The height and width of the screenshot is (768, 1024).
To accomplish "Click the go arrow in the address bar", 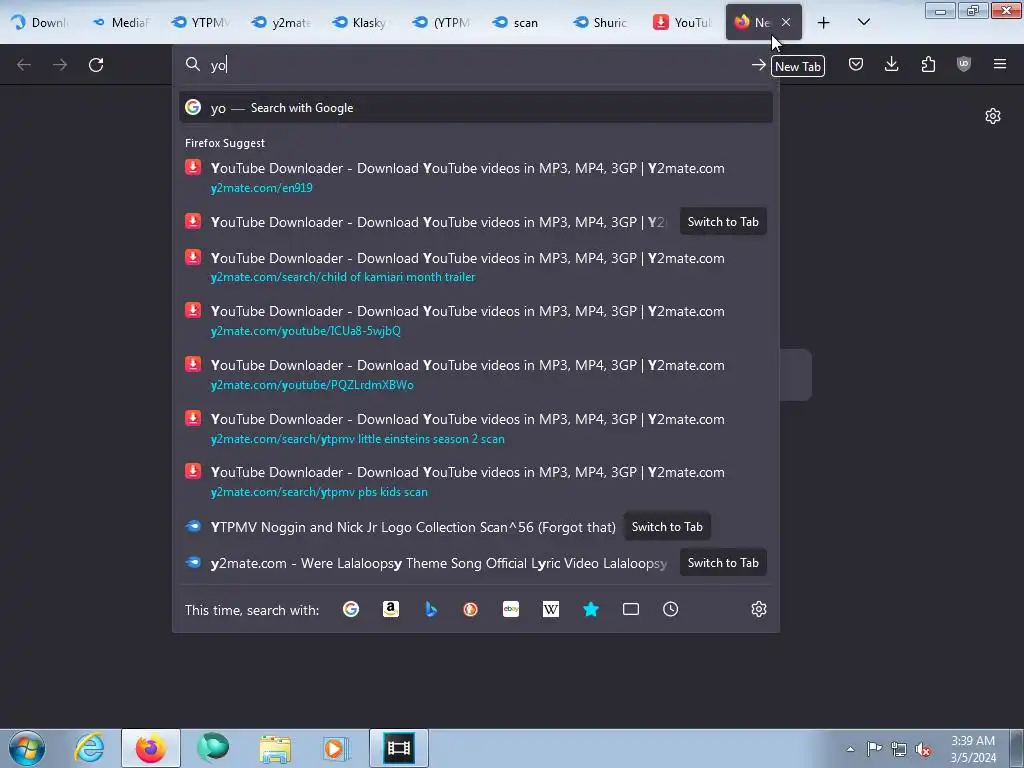I will [x=758, y=65].
